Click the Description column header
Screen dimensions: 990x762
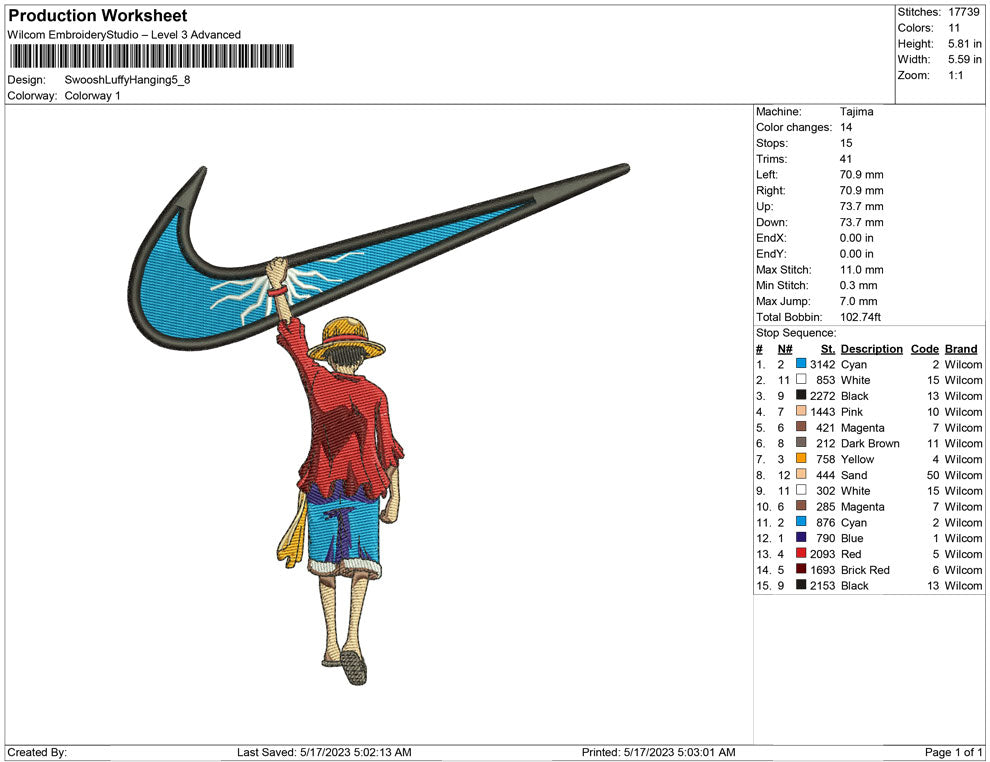pos(871,349)
